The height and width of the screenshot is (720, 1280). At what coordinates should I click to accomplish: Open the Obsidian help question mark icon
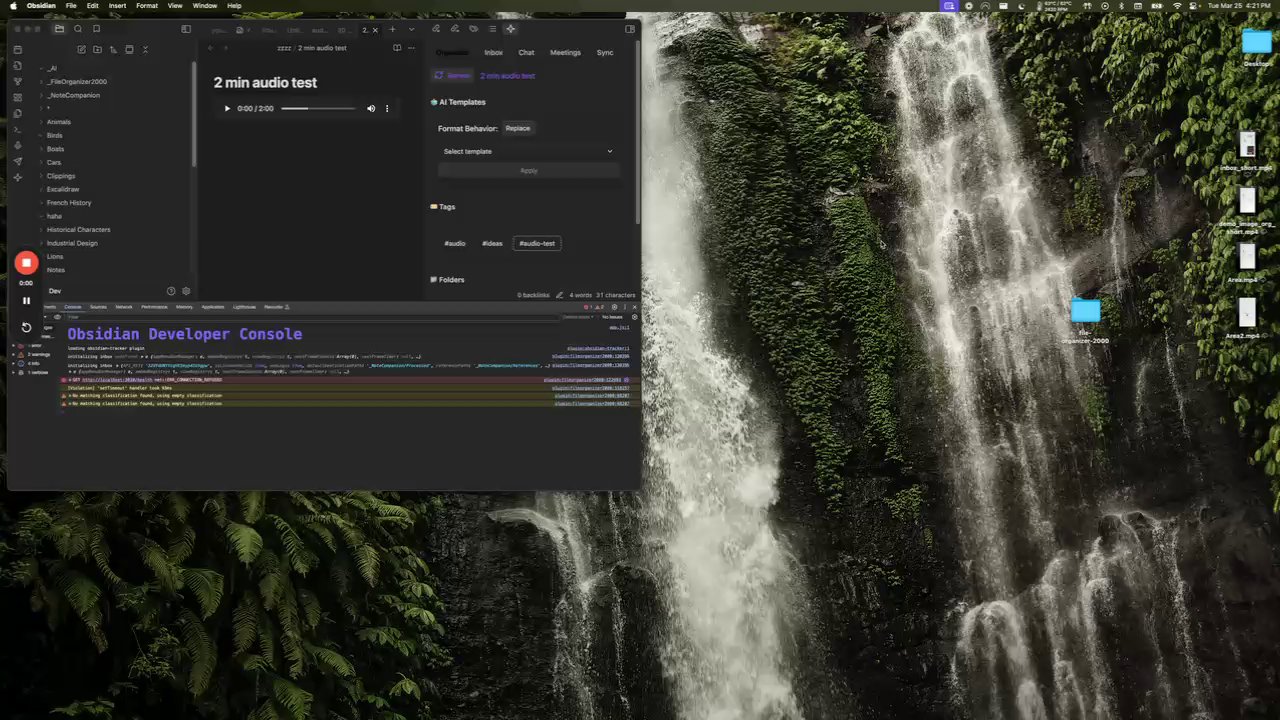tap(171, 291)
